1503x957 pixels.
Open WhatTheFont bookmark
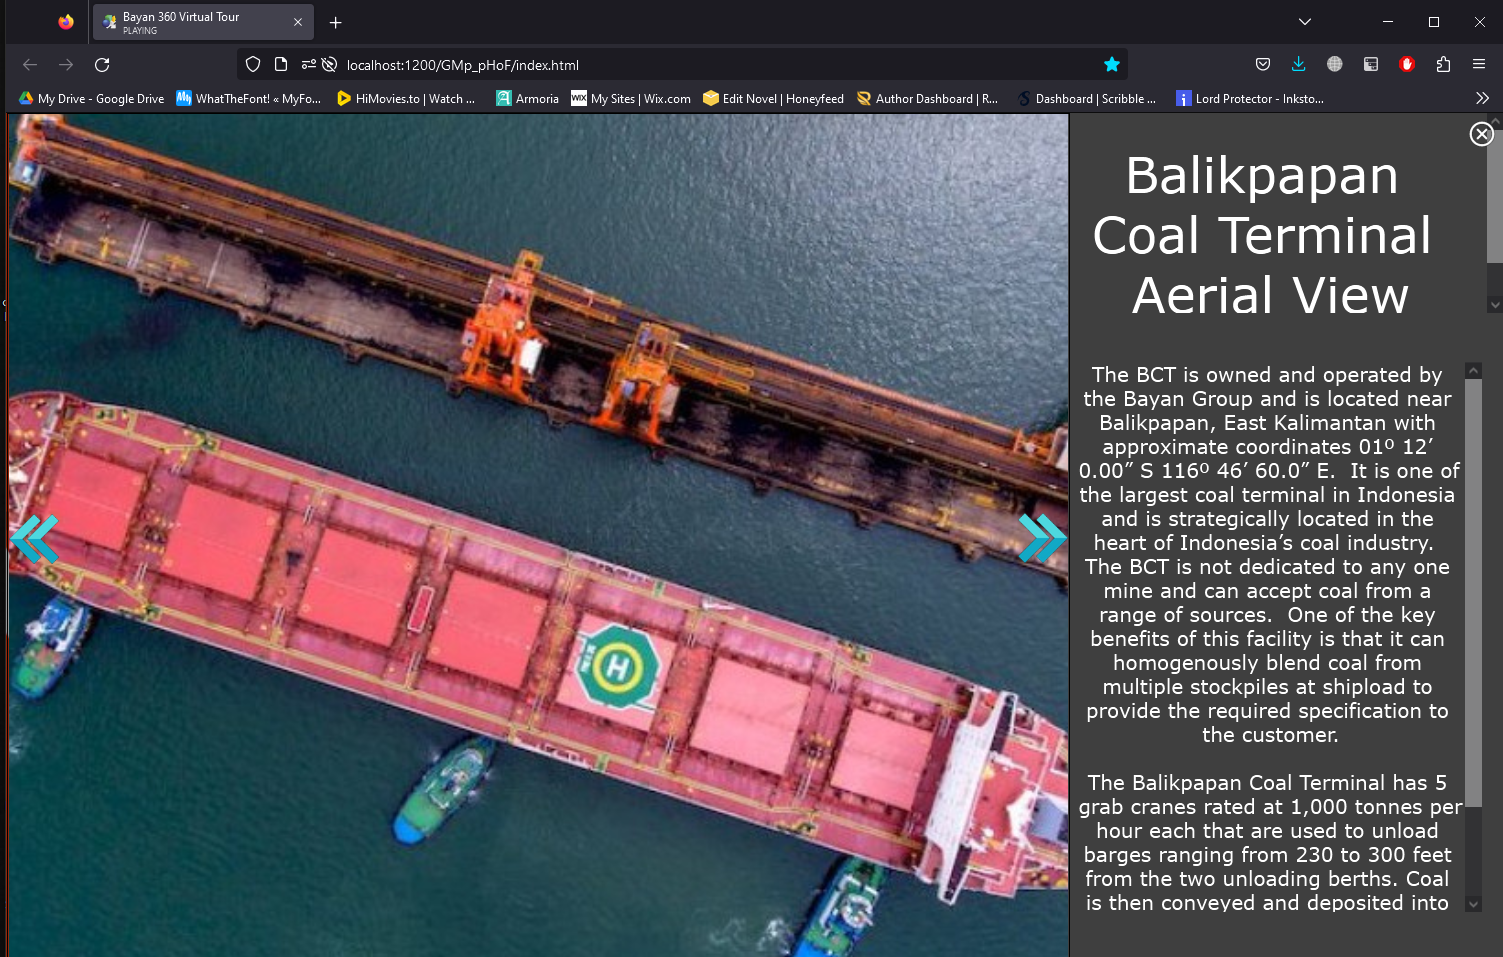click(249, 98)
